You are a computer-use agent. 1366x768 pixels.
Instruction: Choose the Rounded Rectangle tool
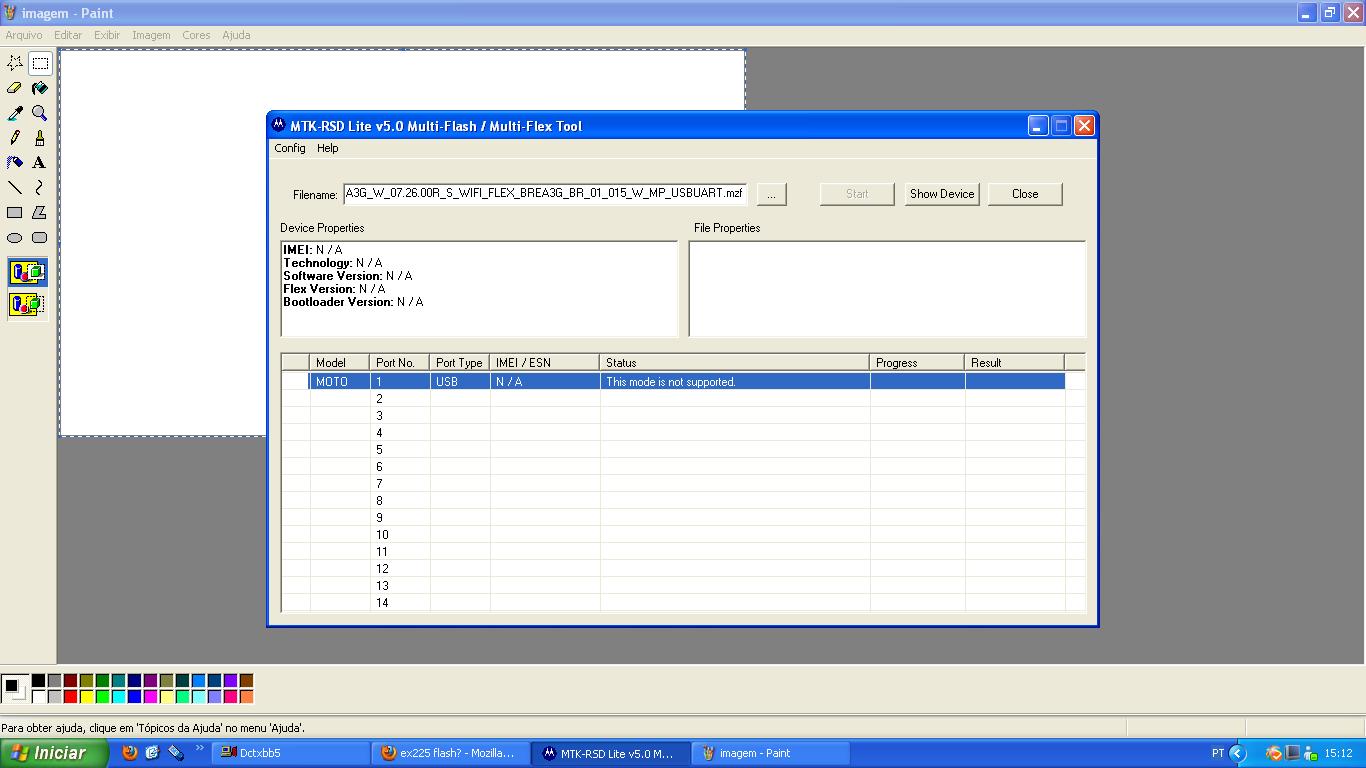click(x=40, y=238)
